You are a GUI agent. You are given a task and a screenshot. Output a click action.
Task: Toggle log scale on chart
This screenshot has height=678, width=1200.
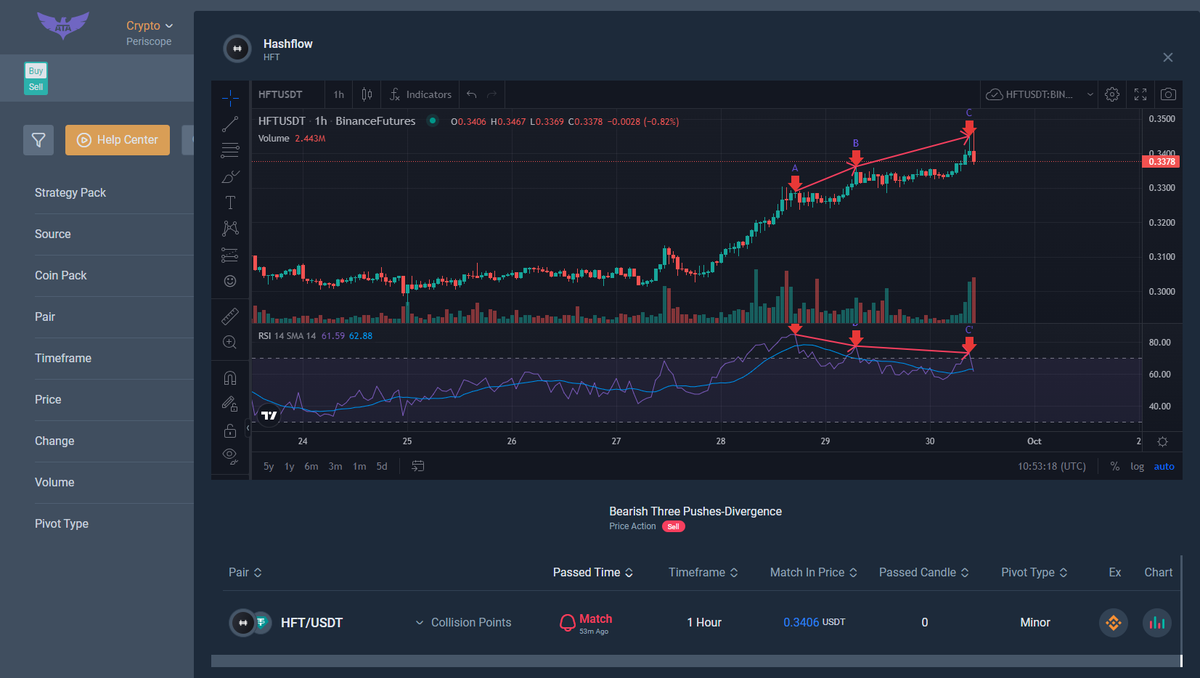tap(1137, 467)
